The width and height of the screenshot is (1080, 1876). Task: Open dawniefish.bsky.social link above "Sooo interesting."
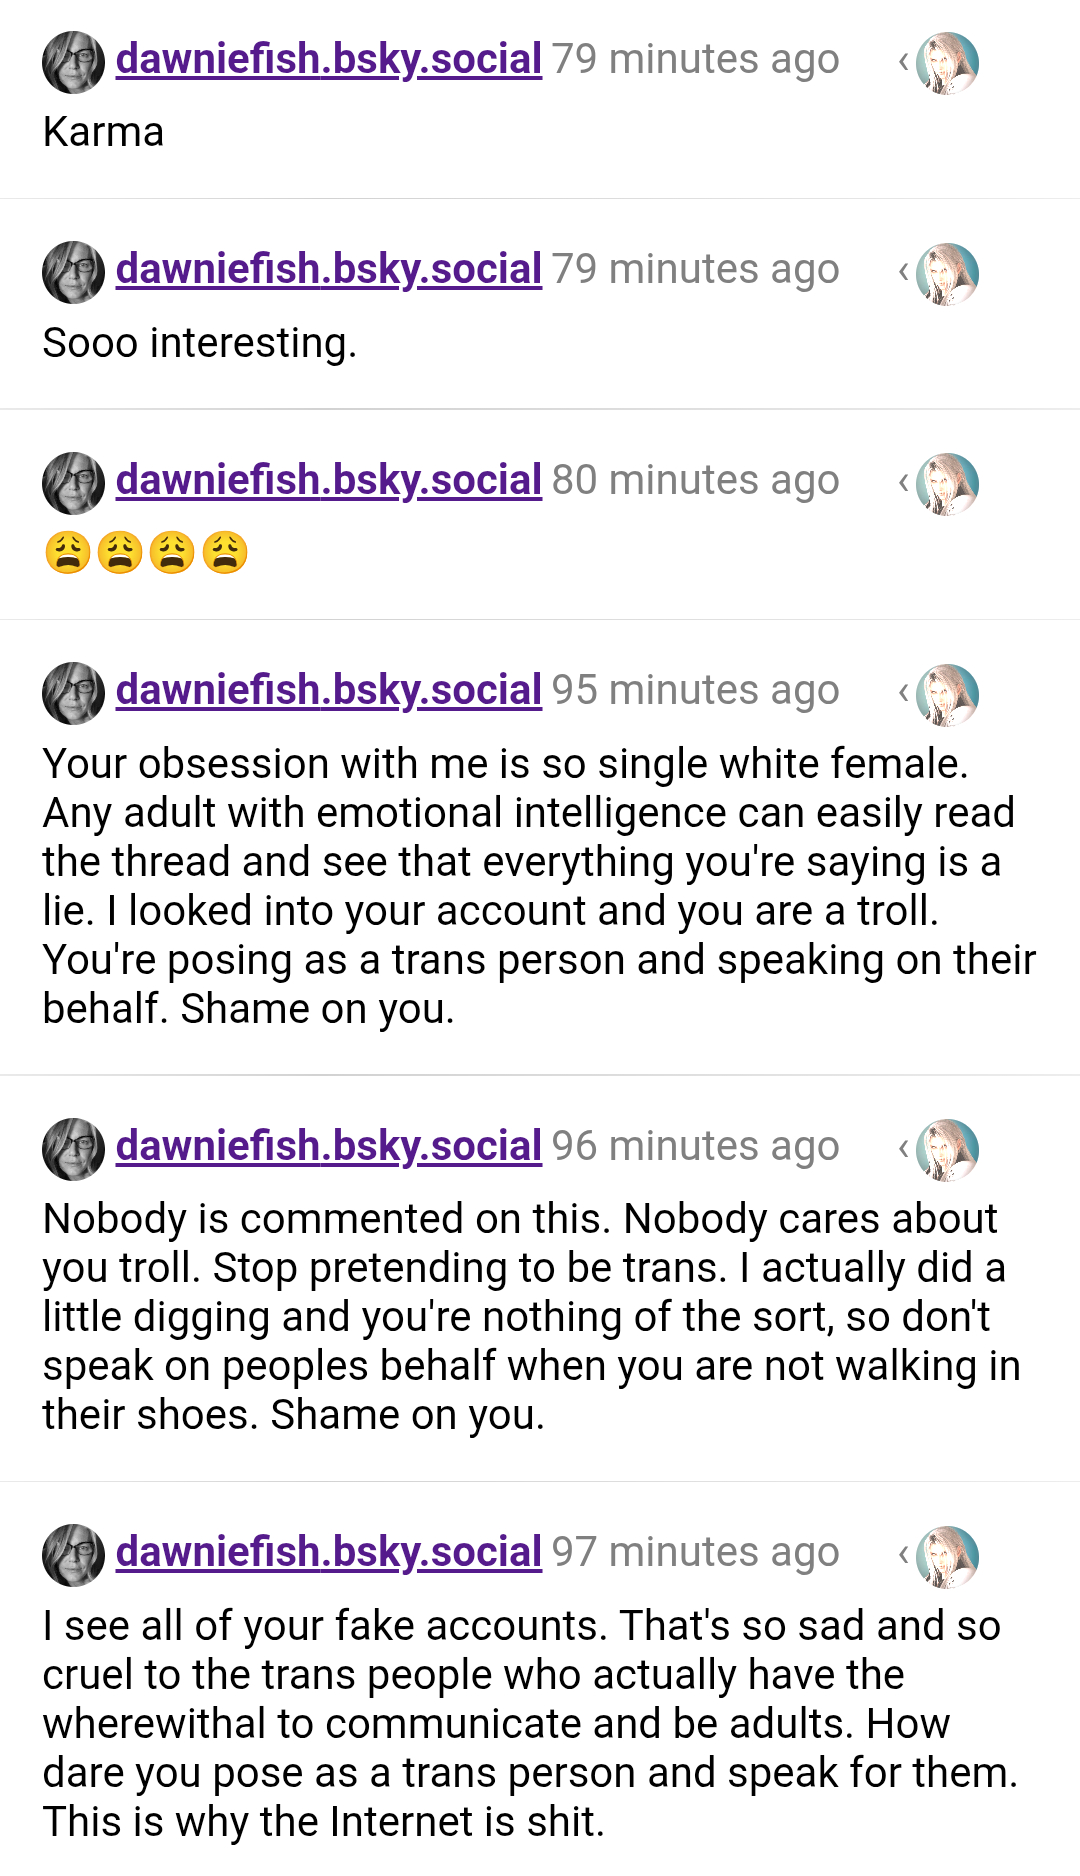point(328,270)
